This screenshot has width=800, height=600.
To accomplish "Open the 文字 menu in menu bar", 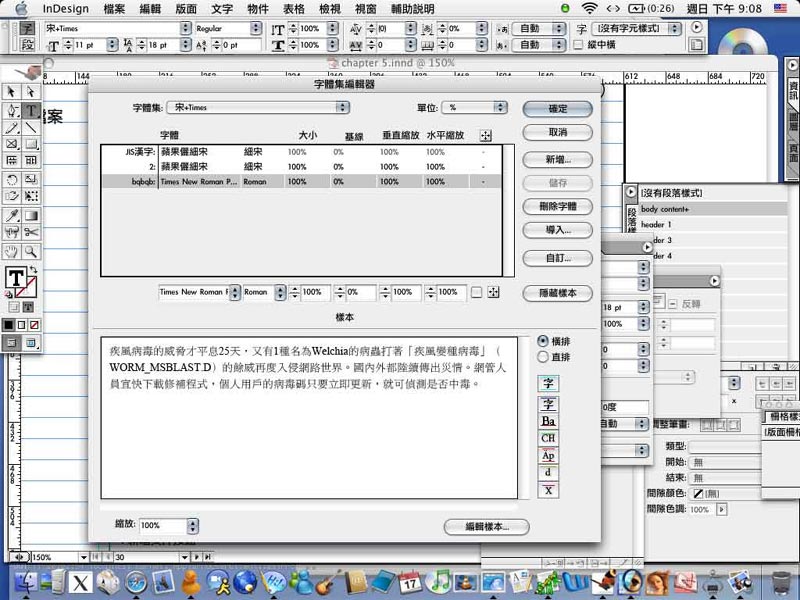I will (x=222, y=8).
